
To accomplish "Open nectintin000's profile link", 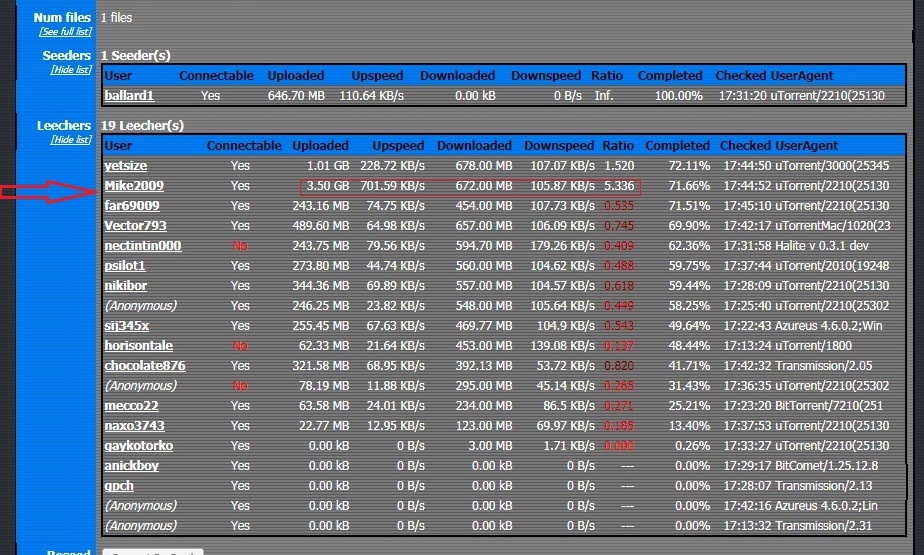I will tap(142, 246).
